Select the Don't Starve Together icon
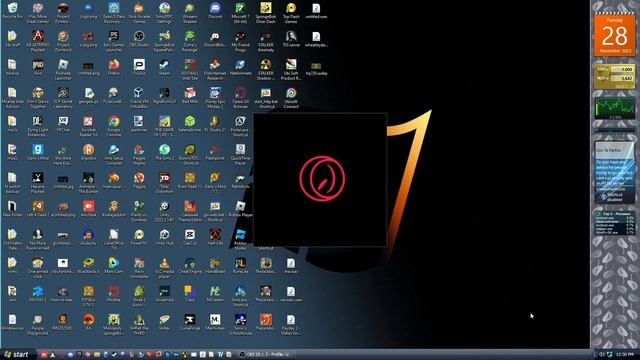 38,98
